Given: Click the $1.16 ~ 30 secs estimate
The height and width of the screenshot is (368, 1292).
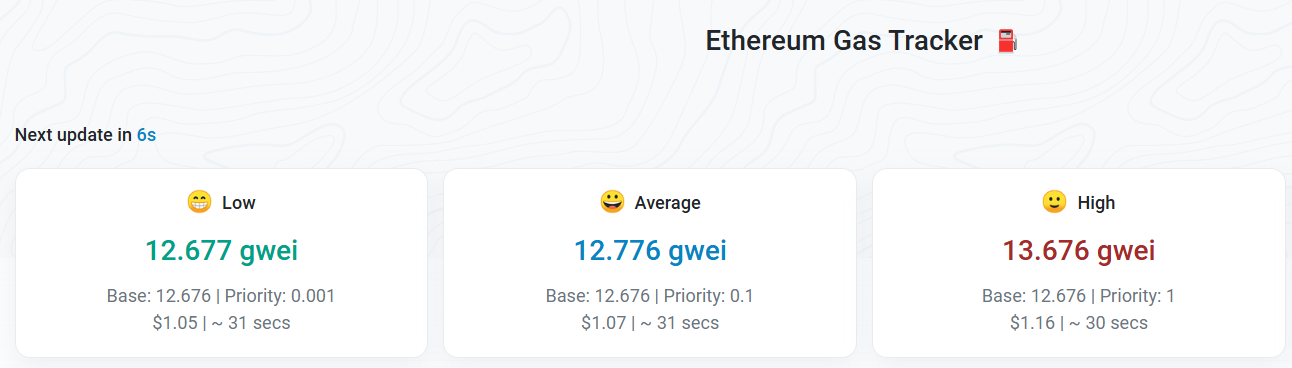Looking at the screenshot, I should 1079,323.
